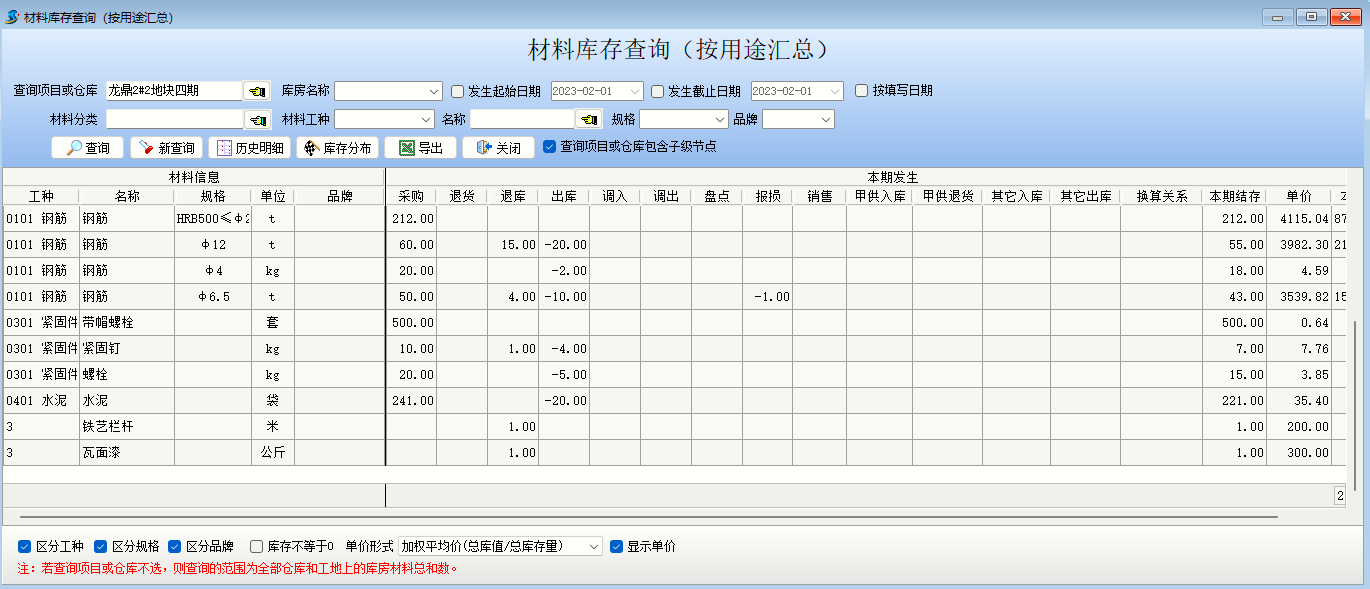Click the 查询 magnifier search button
Screen dimensions: 1370x589
tap(87, 148)
